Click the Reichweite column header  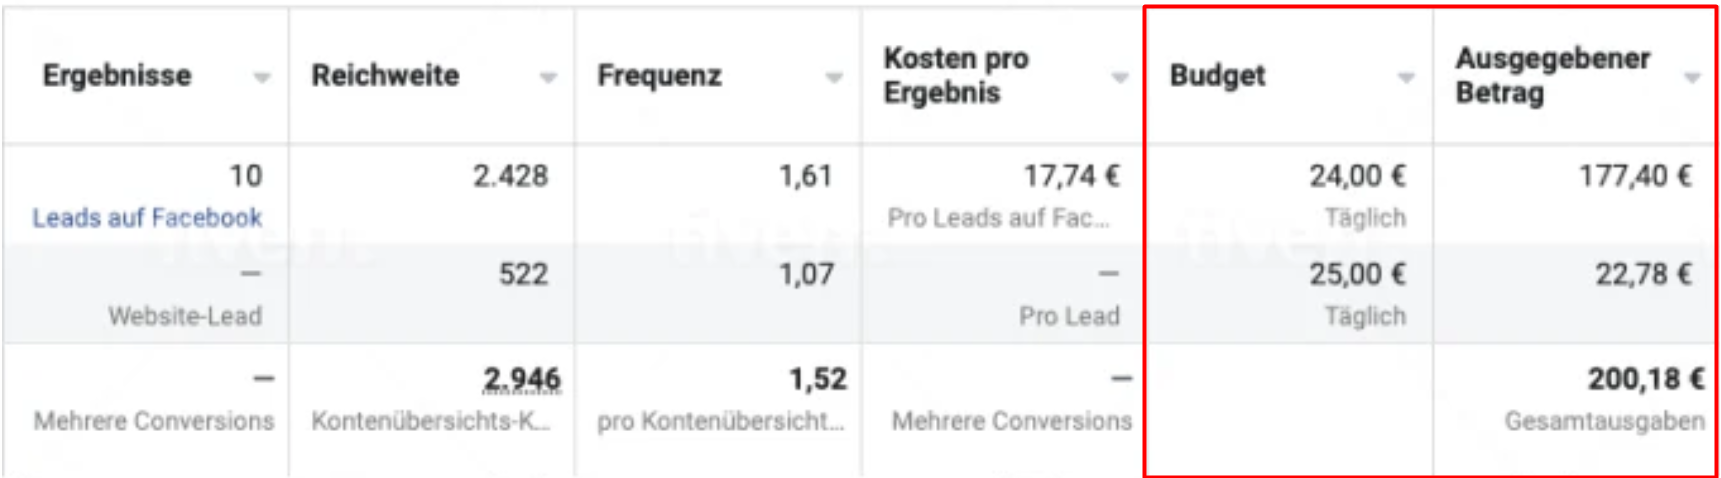(385, 76)
